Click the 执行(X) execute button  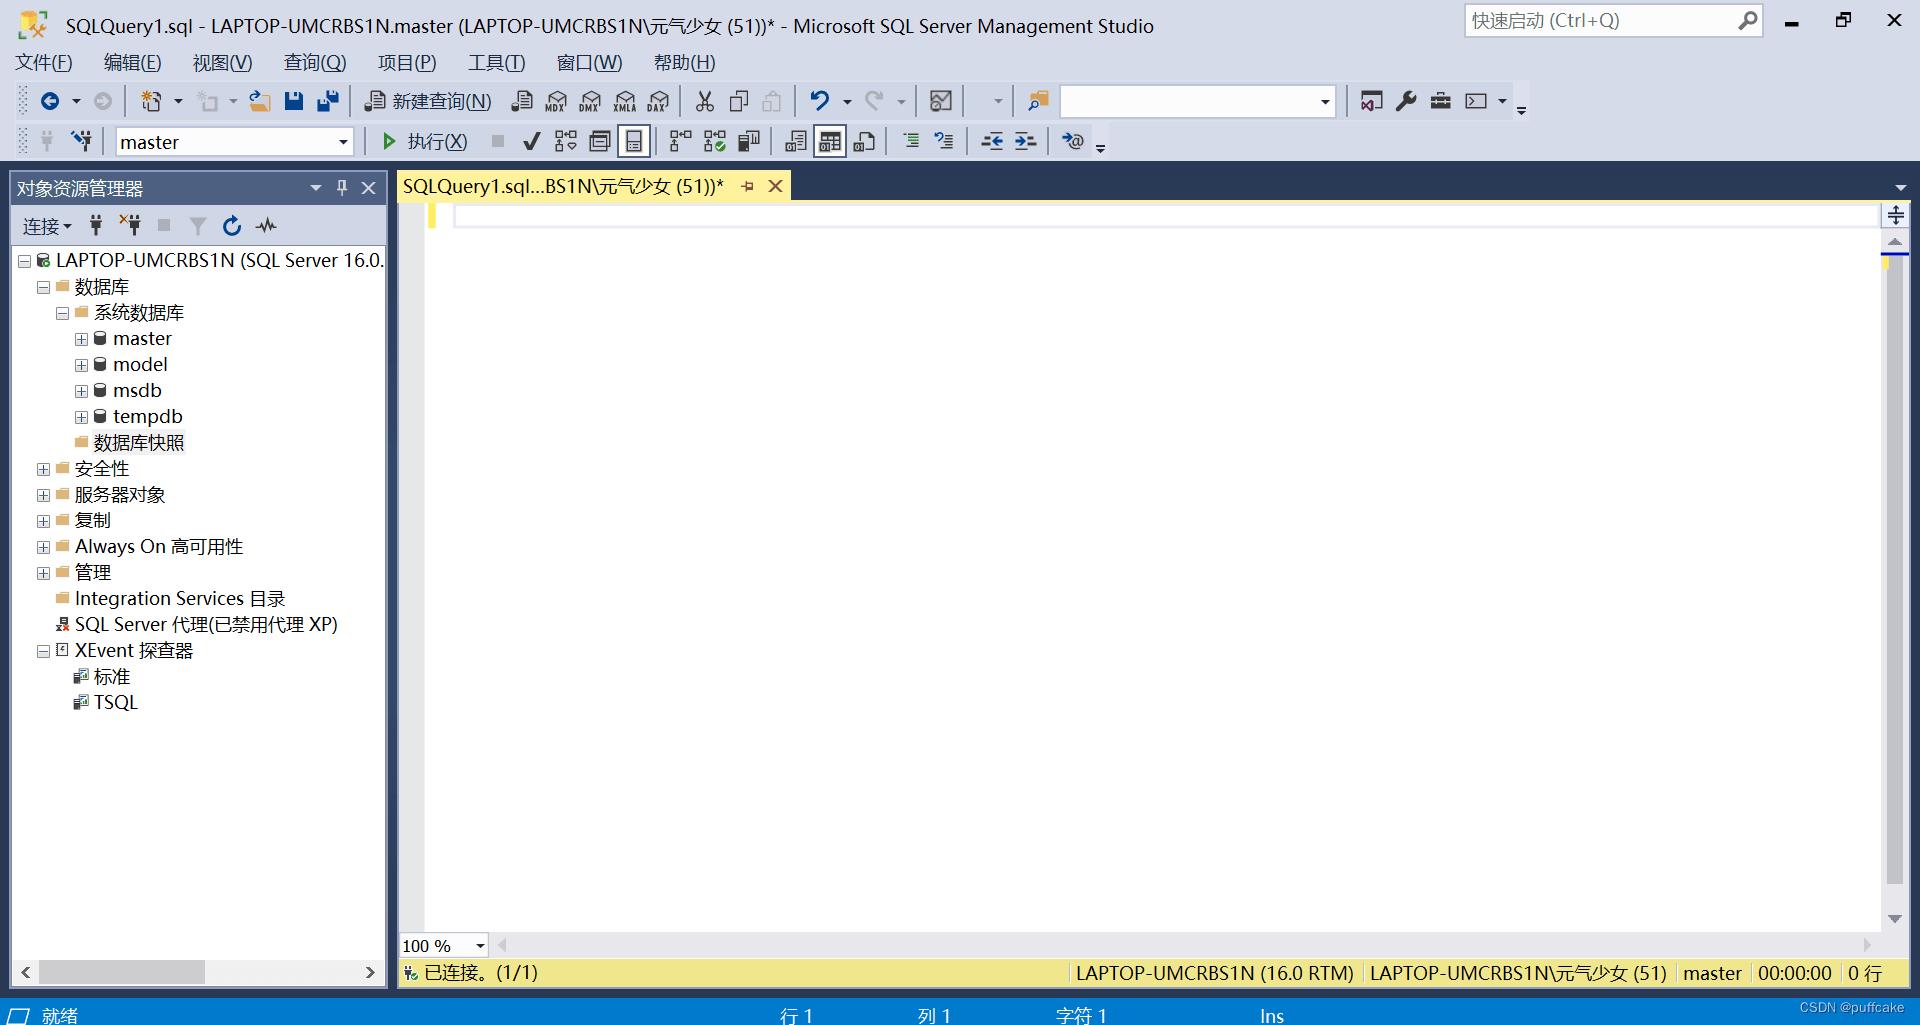point(425,142)
